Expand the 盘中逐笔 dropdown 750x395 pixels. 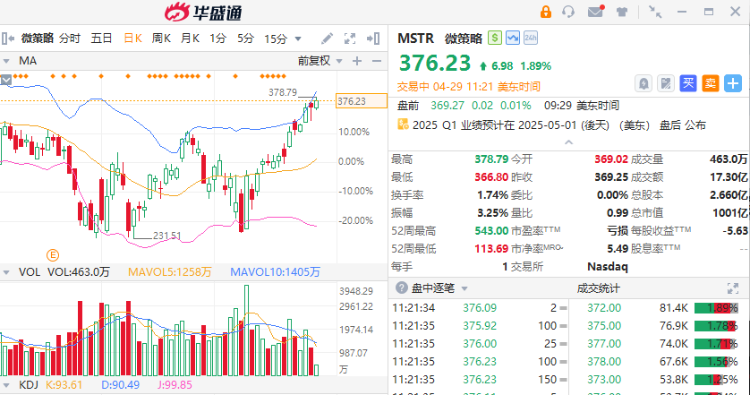click(464, 289)
